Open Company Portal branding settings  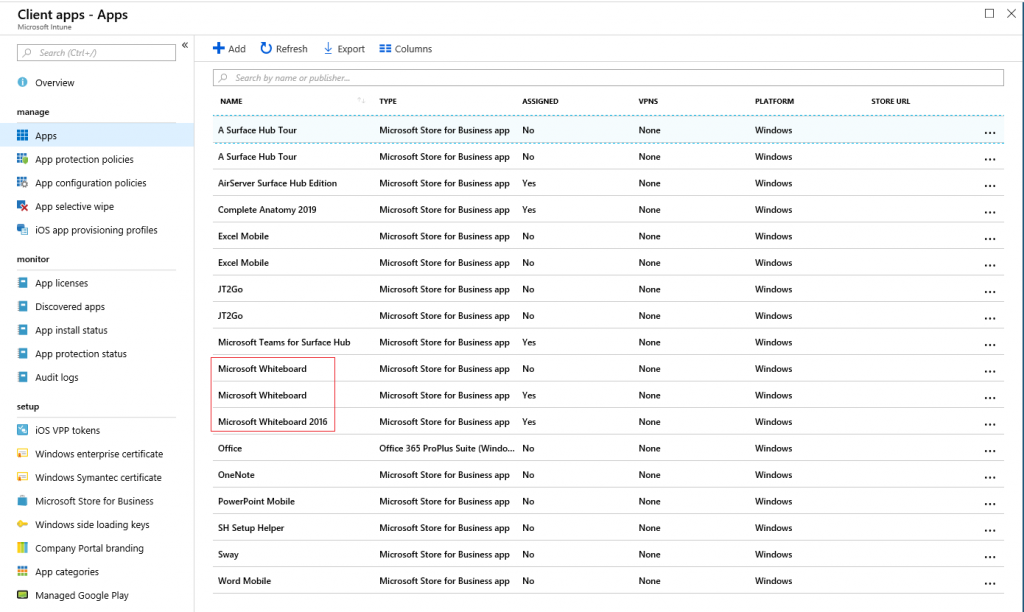point(25,548)
